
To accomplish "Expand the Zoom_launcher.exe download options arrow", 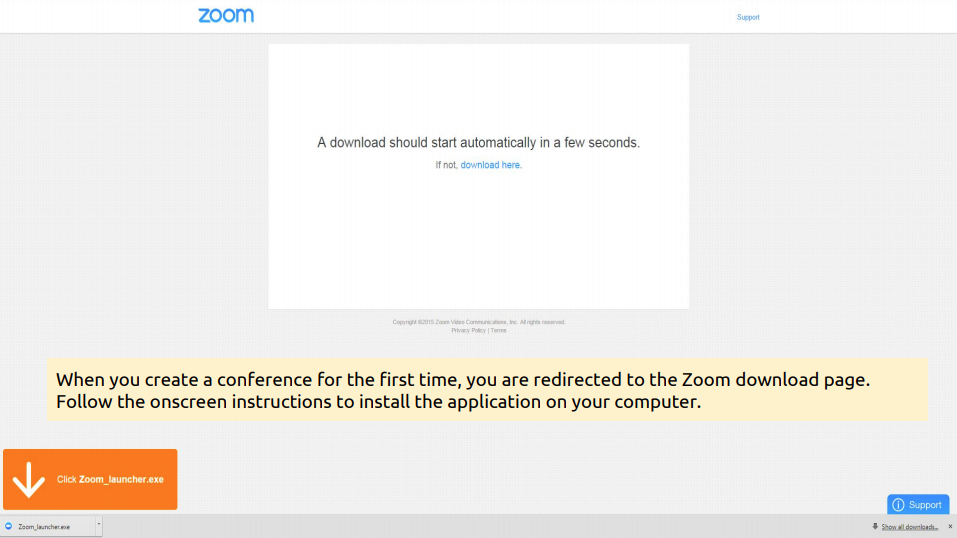I will [x=99, y=524].
